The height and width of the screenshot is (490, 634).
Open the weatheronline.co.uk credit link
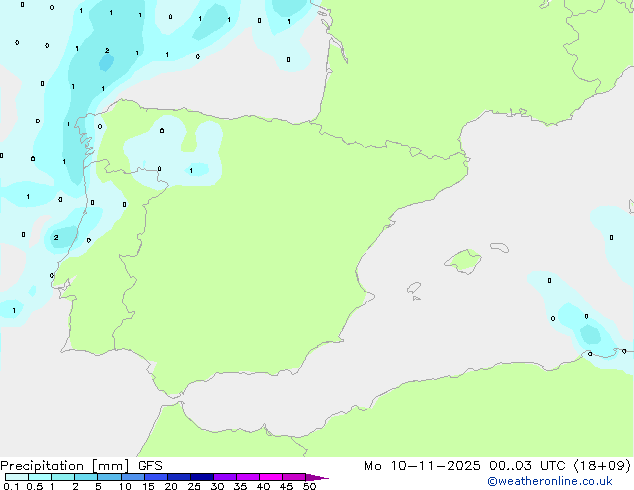549,481
